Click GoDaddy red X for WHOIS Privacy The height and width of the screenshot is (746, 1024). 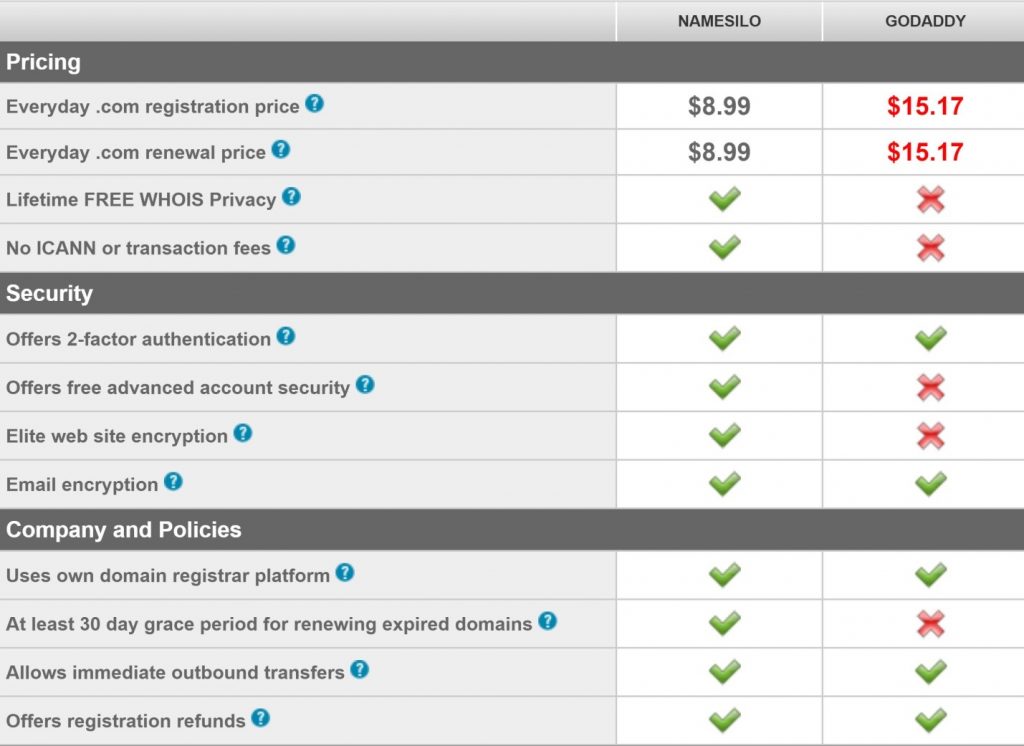pos(931,199)
